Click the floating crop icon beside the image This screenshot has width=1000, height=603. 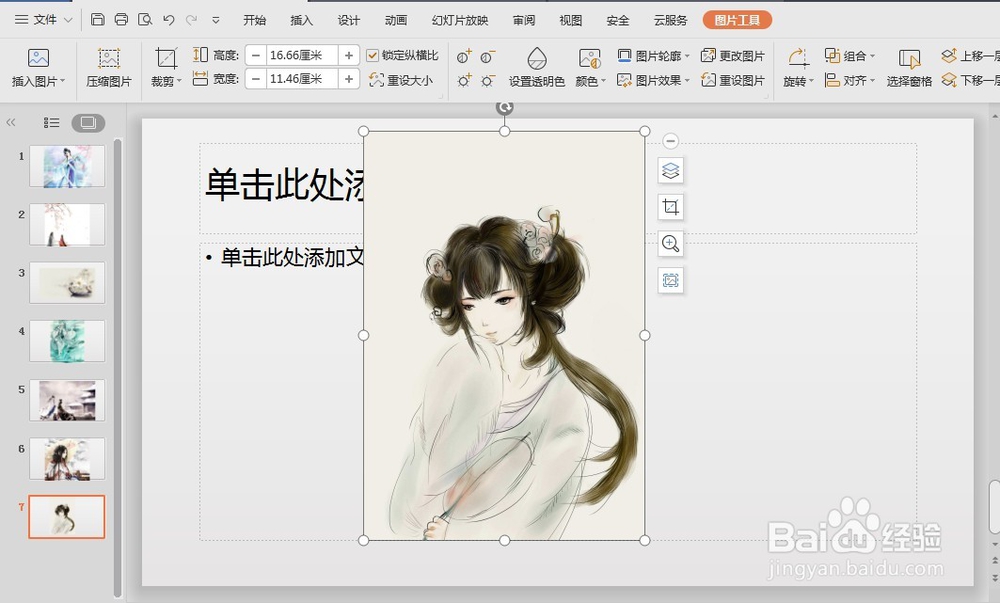pyautogui.click(x=670, y=207)
